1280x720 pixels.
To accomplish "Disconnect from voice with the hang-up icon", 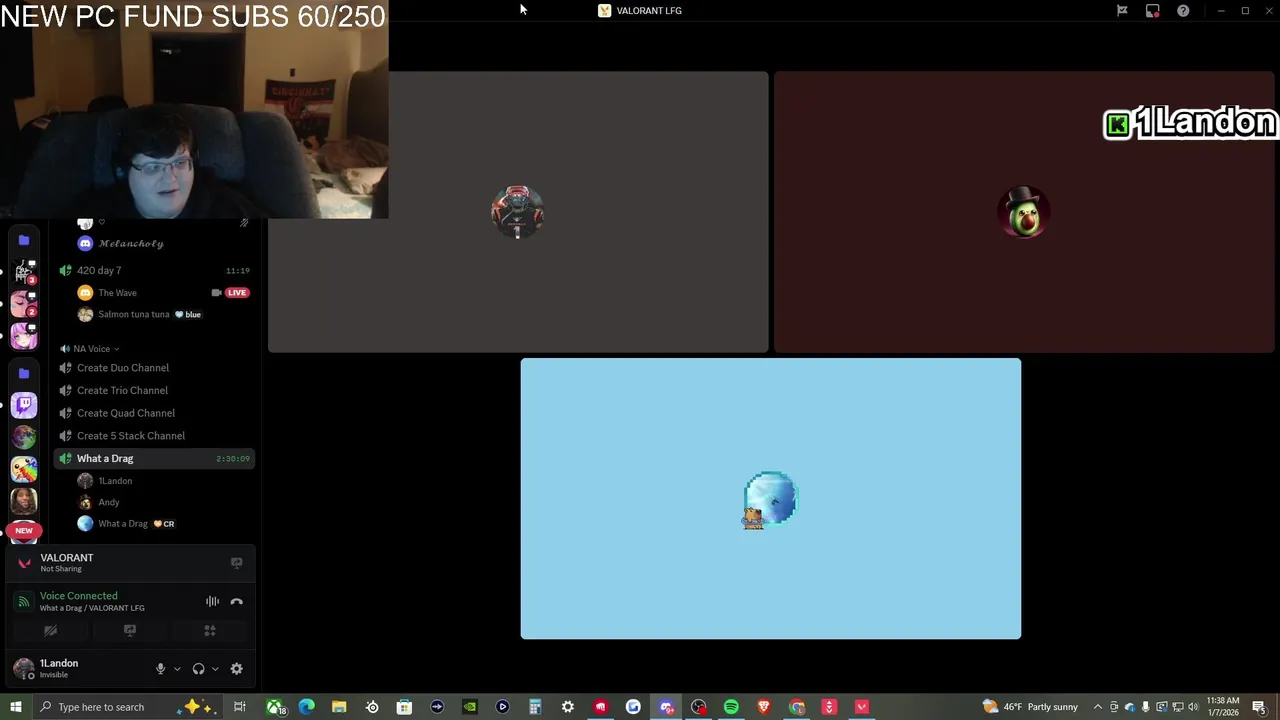I will [237, 601].
